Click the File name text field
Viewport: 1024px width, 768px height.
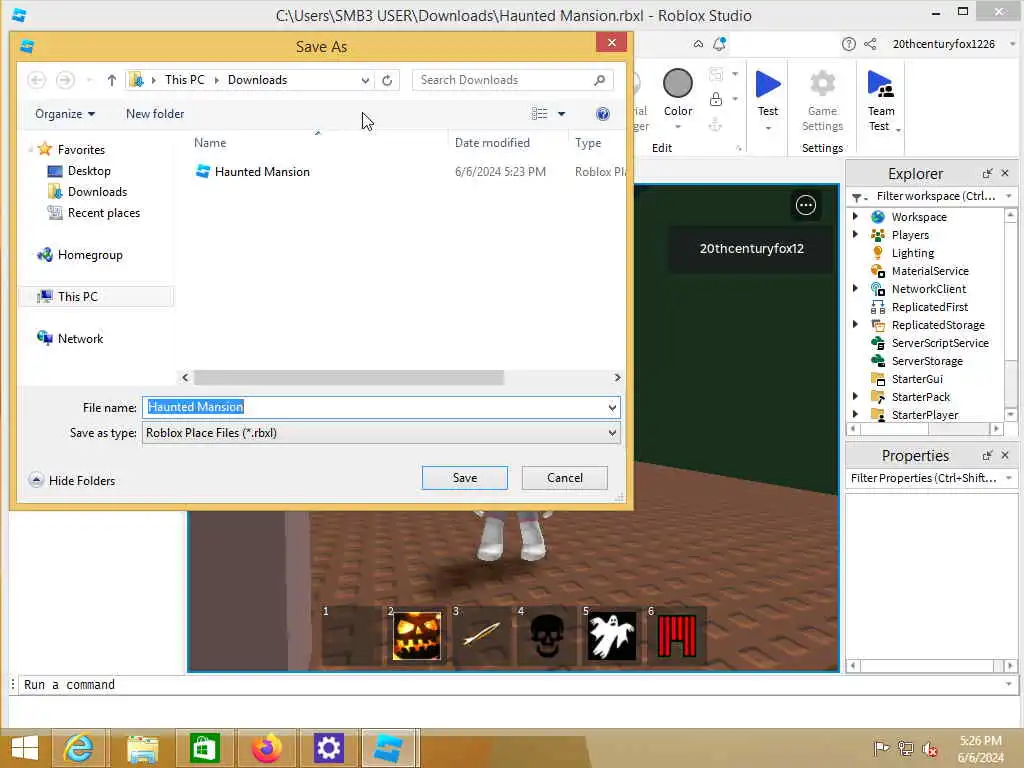click(x=375, y=408)
